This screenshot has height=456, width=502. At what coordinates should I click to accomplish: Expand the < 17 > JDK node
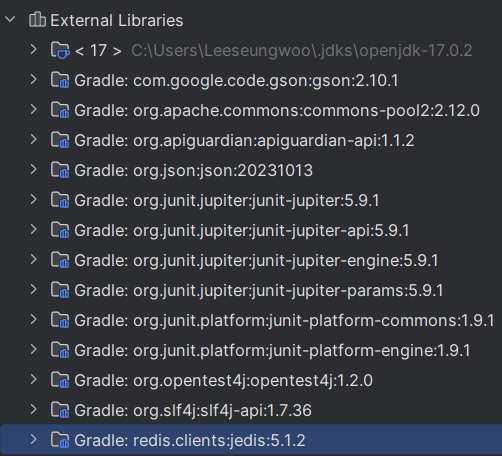33,50
